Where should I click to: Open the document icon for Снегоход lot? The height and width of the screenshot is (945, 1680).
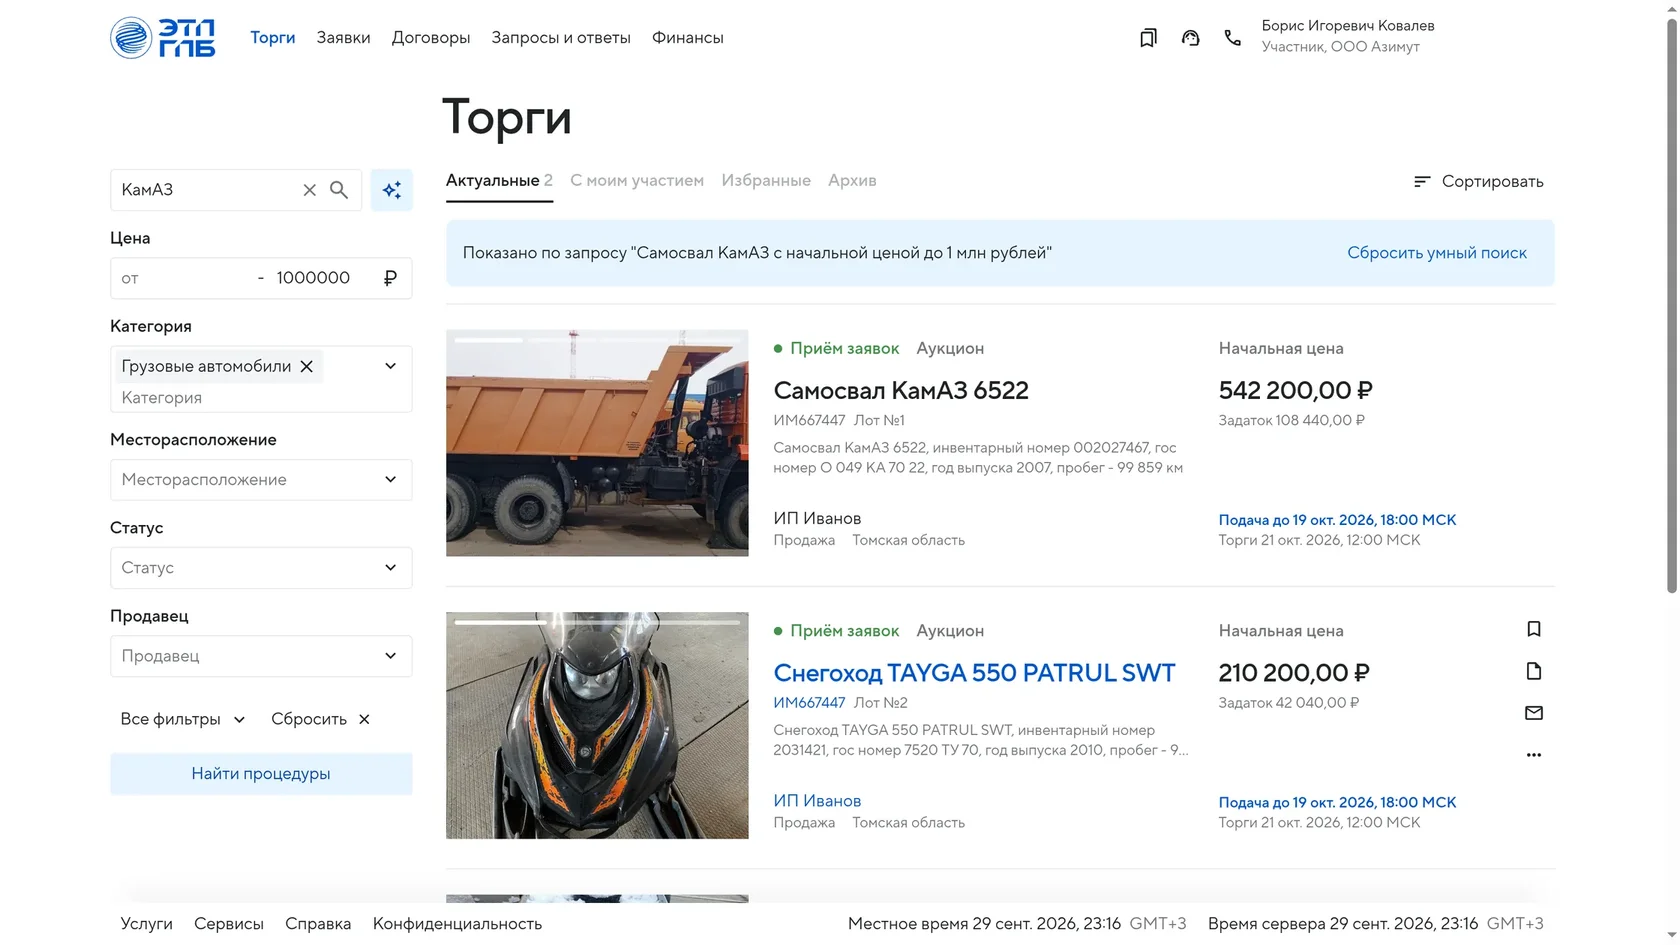point(1534,671)
